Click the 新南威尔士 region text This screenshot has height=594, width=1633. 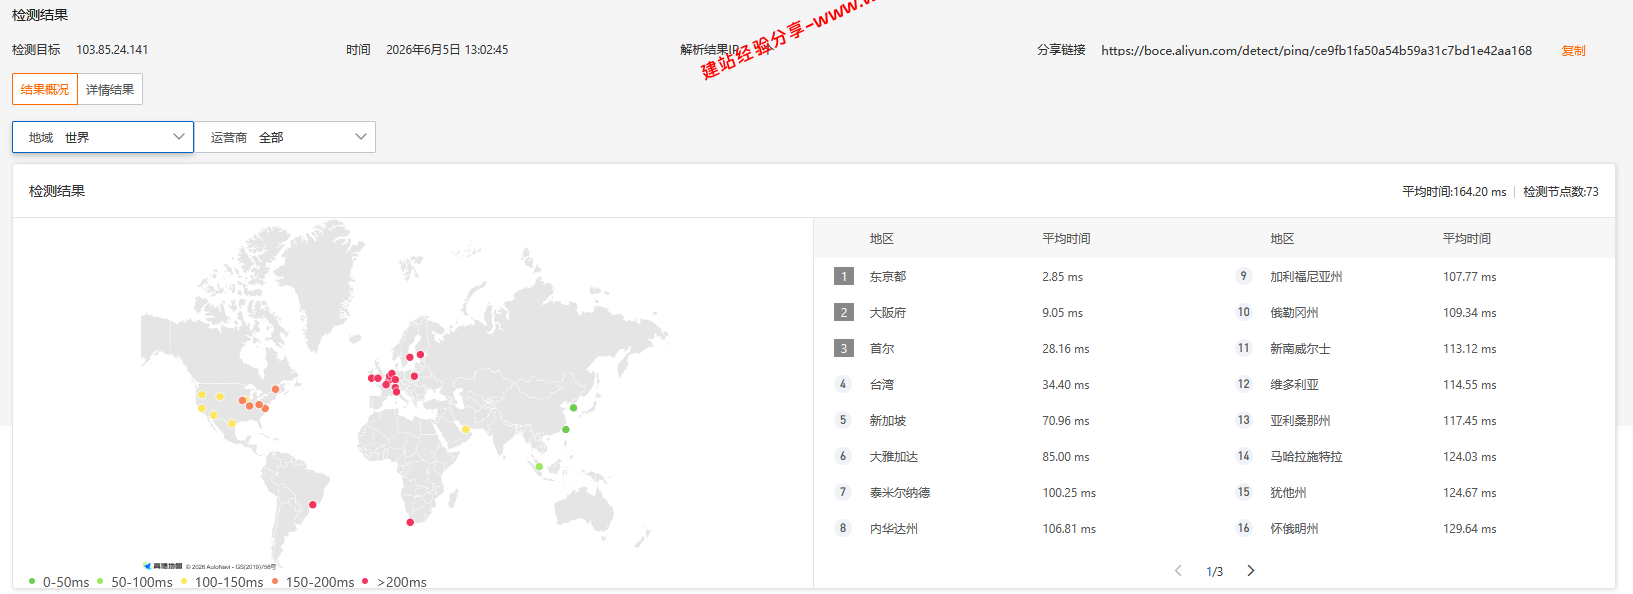point(1300,349)
